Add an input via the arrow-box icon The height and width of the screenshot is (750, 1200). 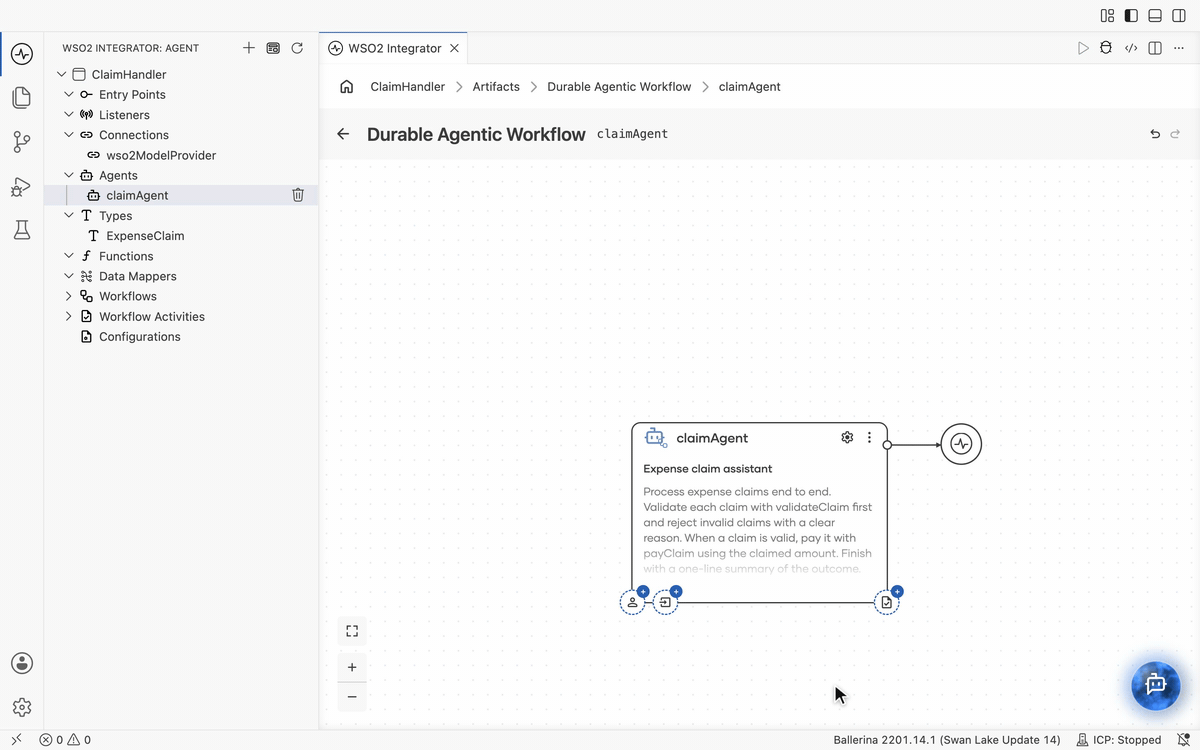665,602
